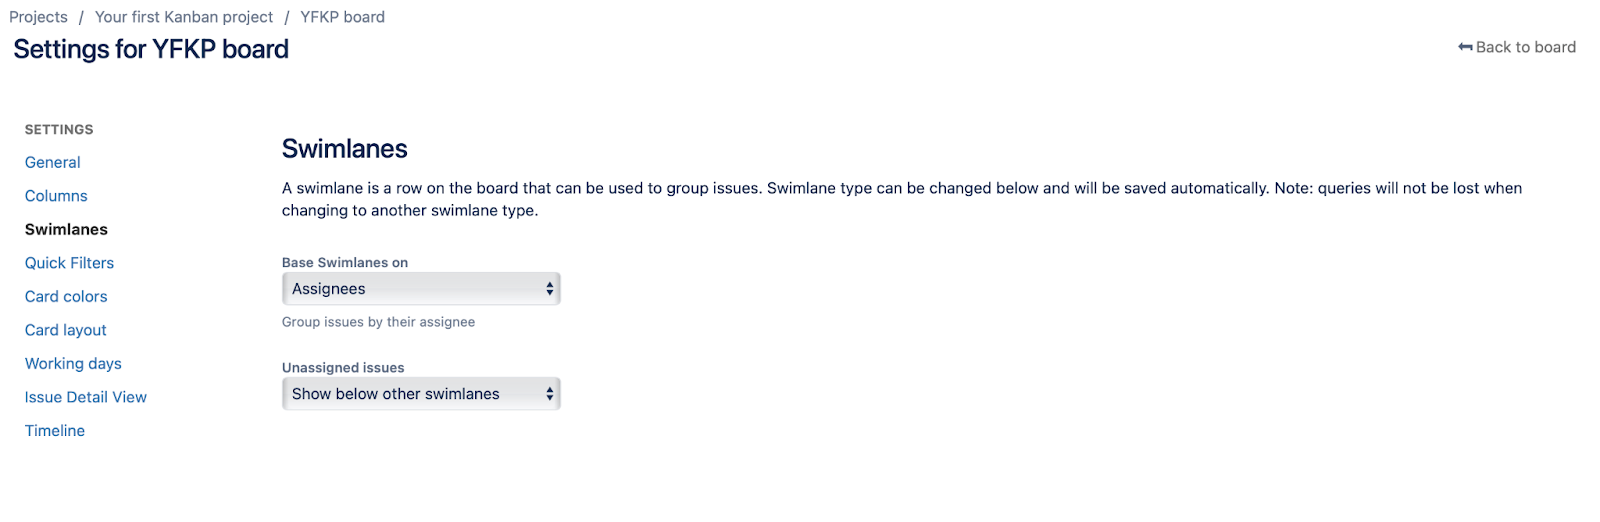Click the Swimlanes section heading
Screen dimensions: 1600x522
click(x=345, y=149)
